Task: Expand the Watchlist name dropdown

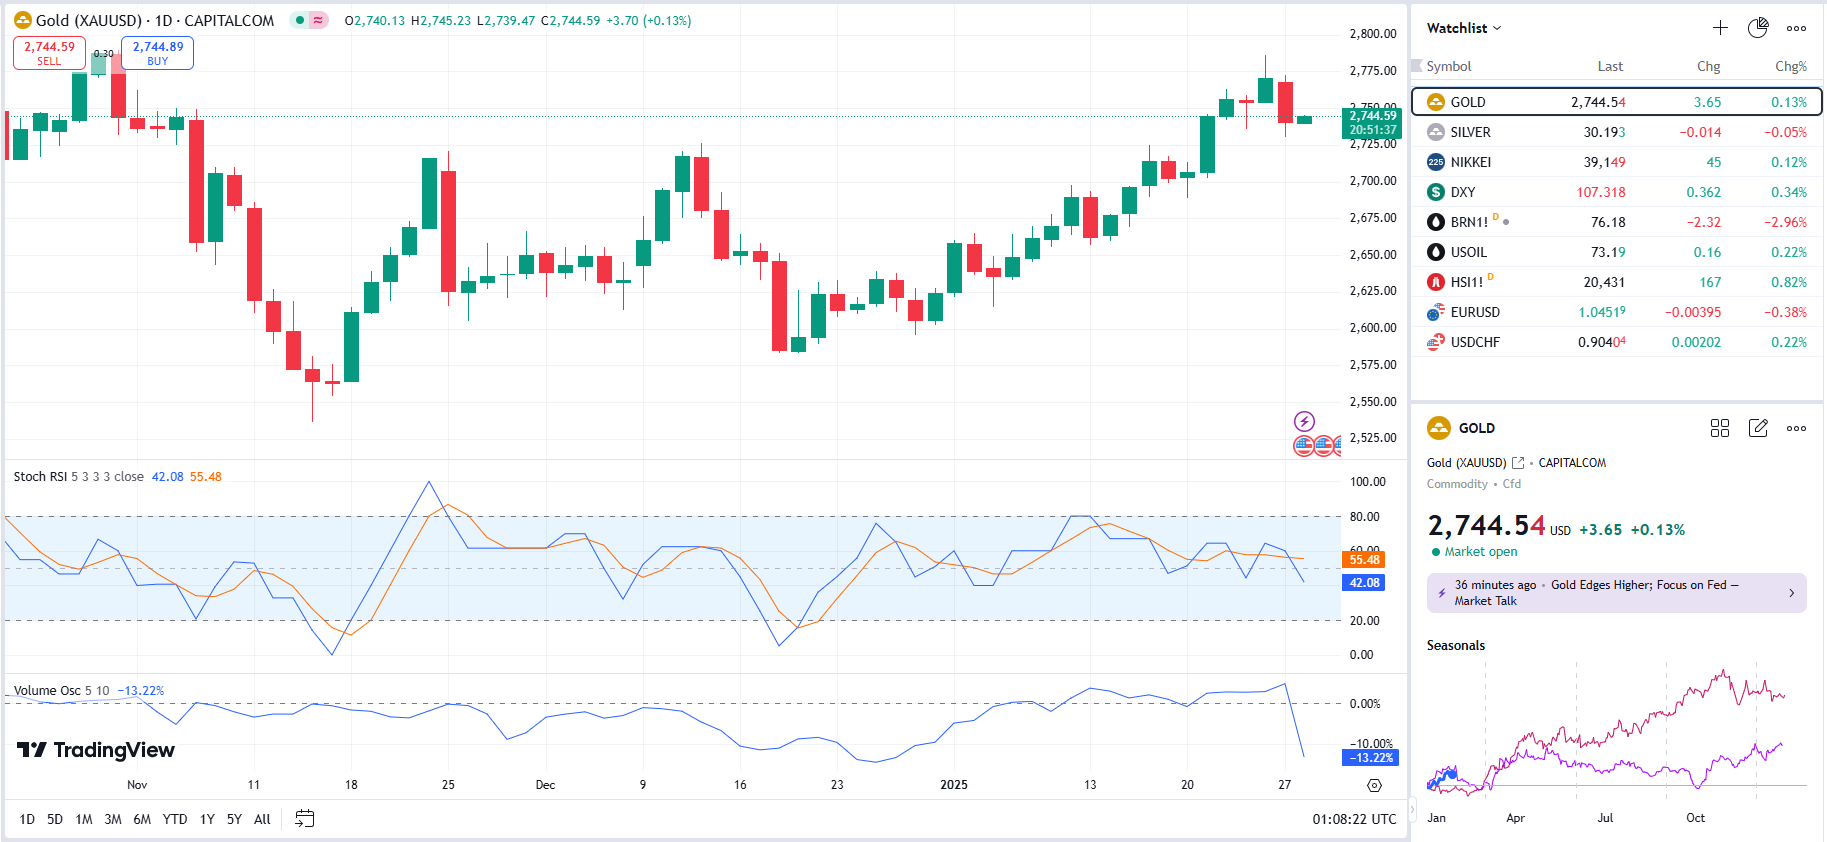Action: click(x=1464, y=28)
